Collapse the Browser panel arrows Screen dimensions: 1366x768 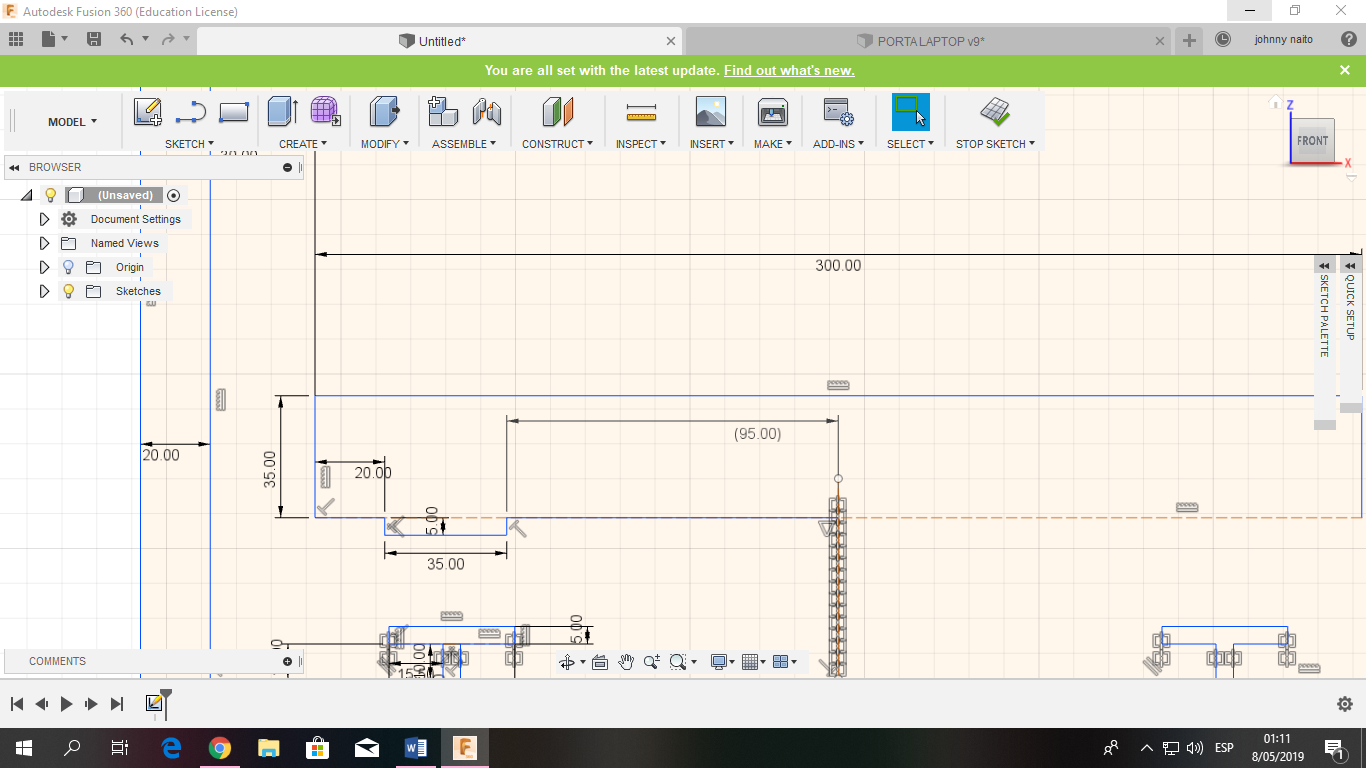click(x=14, y=167)
